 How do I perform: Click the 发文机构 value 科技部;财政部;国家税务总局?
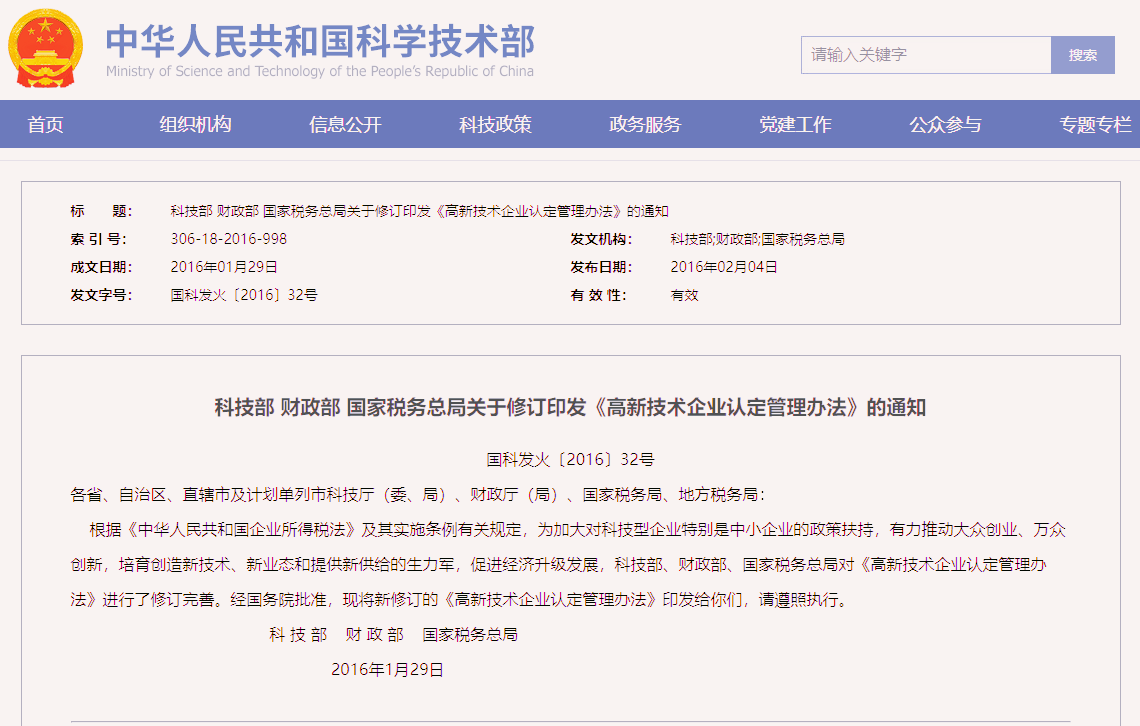pyautogui.click(x=758, y=239)
